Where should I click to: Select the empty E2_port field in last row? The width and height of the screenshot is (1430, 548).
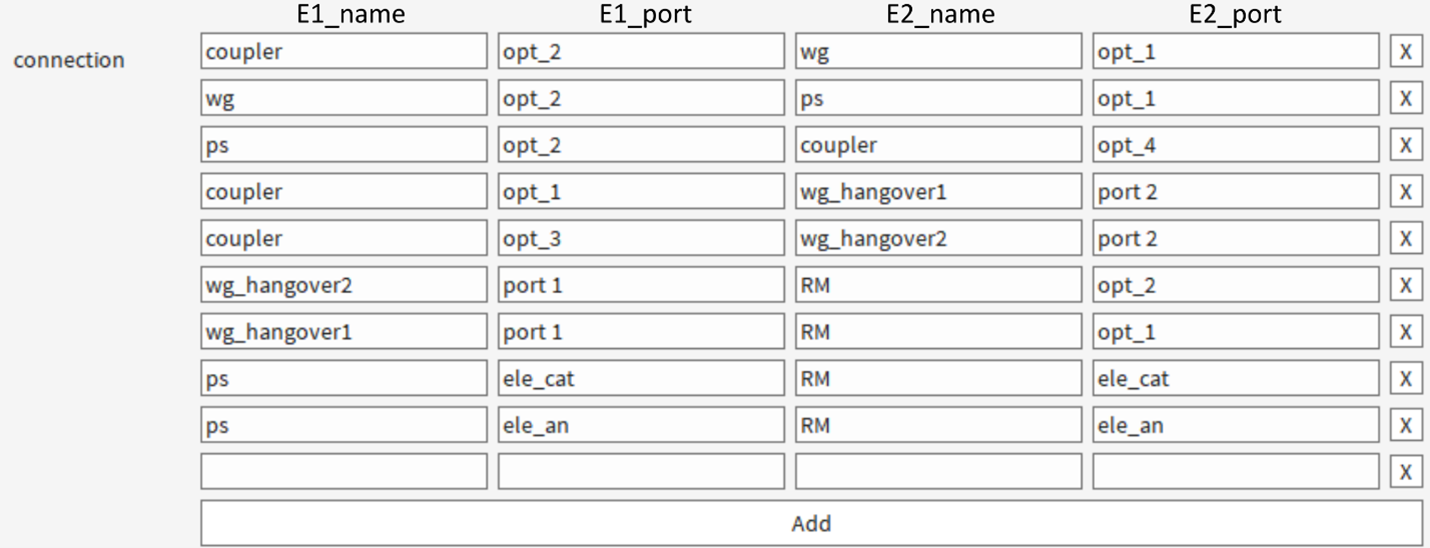(x=1237, y=472)
